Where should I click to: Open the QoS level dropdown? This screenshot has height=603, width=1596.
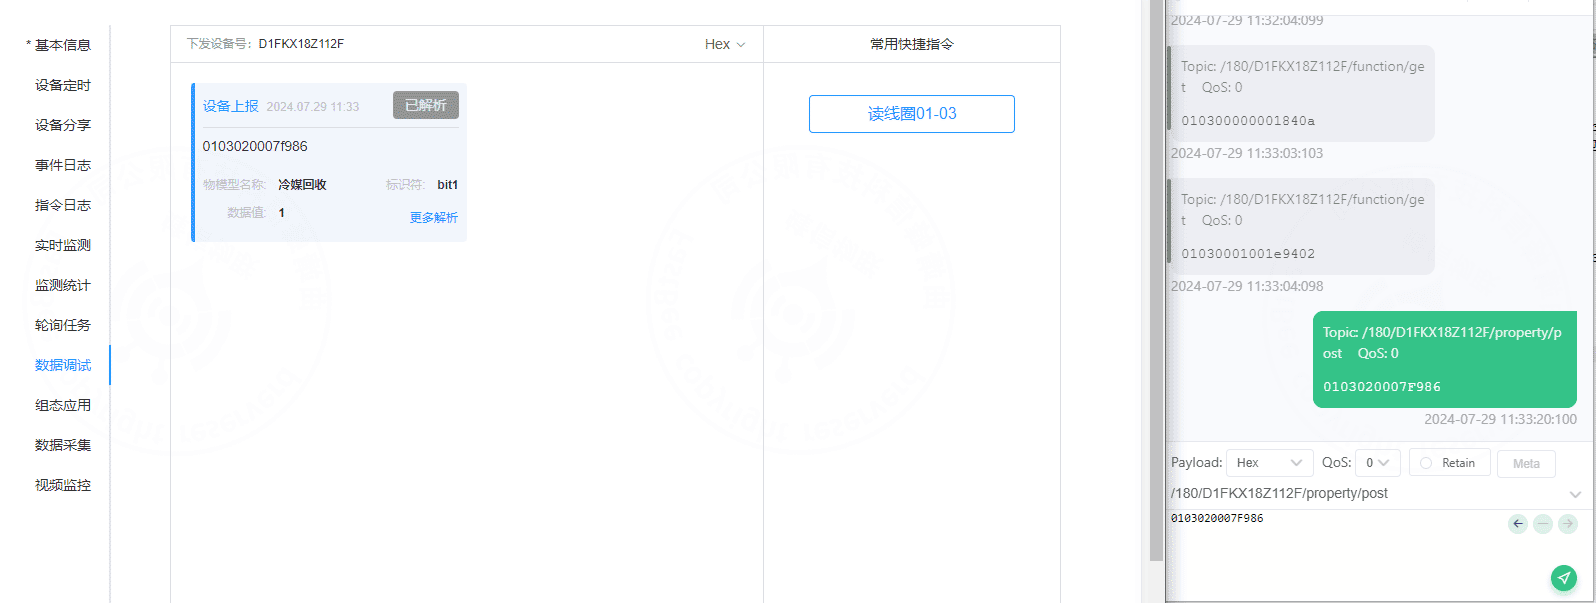click(1377, 463)
